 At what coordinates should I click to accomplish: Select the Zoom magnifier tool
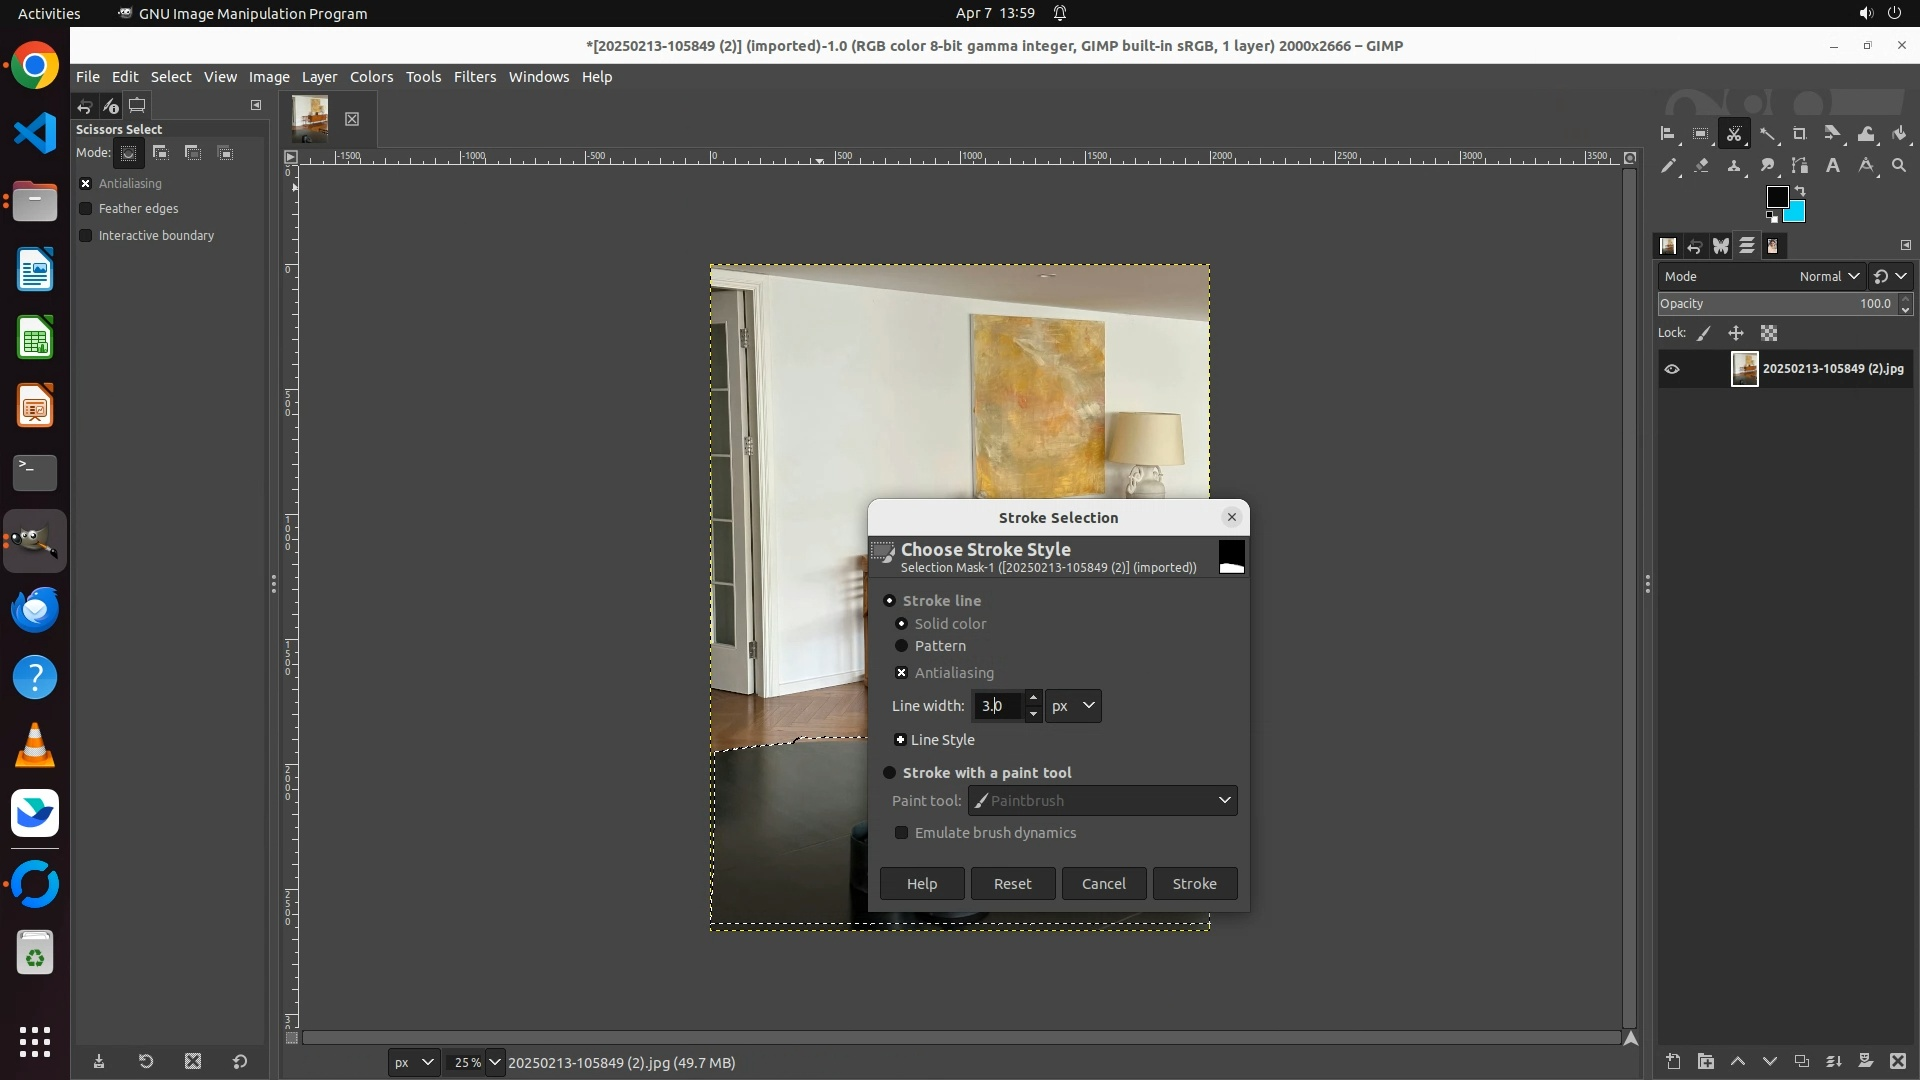(x=1899, y=166)
